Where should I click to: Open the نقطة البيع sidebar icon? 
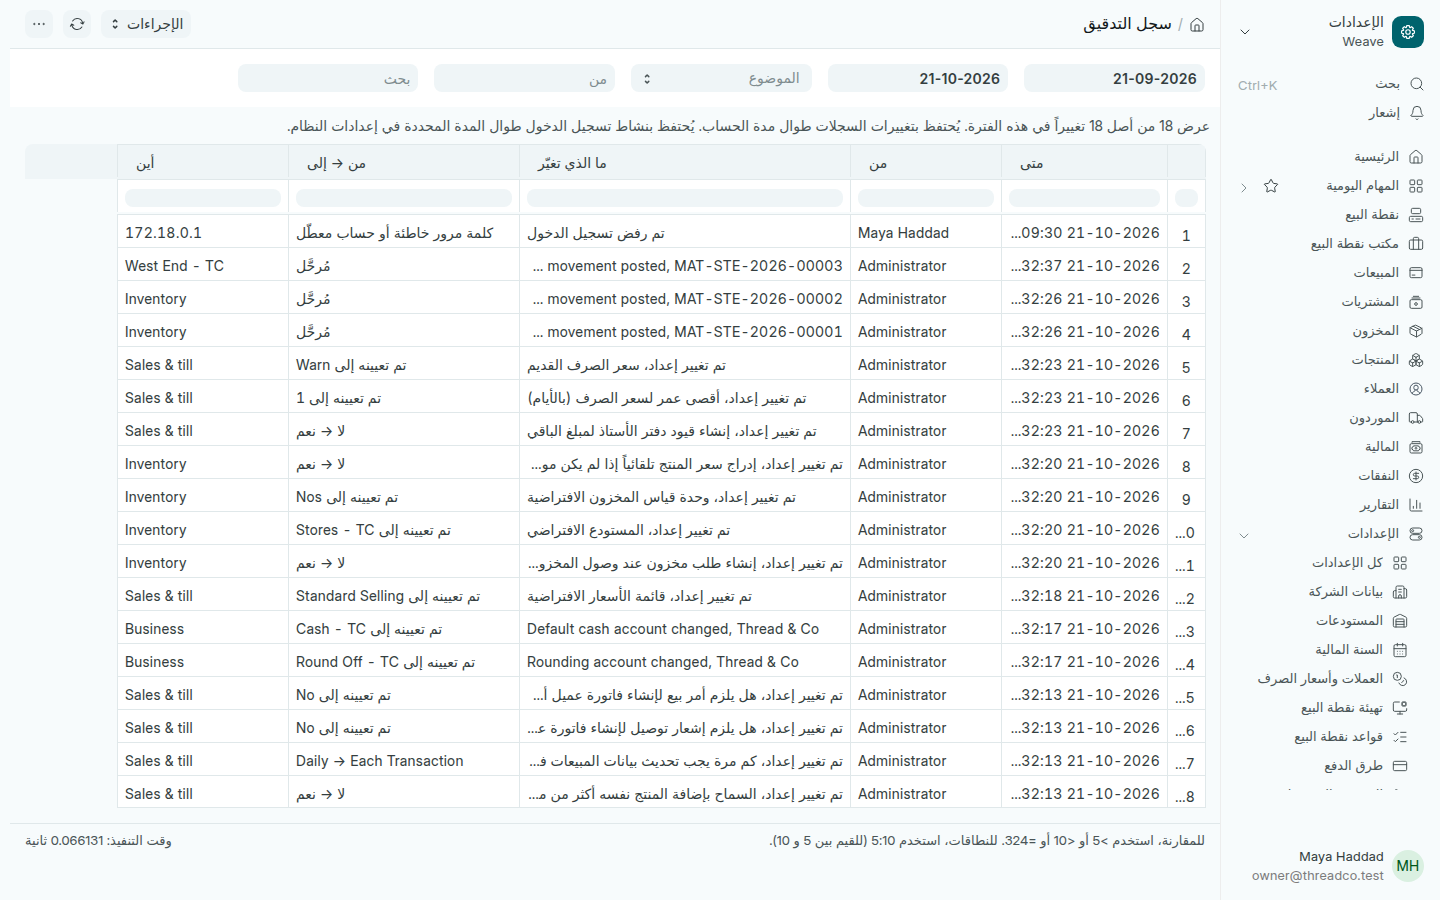[1415, 215]
